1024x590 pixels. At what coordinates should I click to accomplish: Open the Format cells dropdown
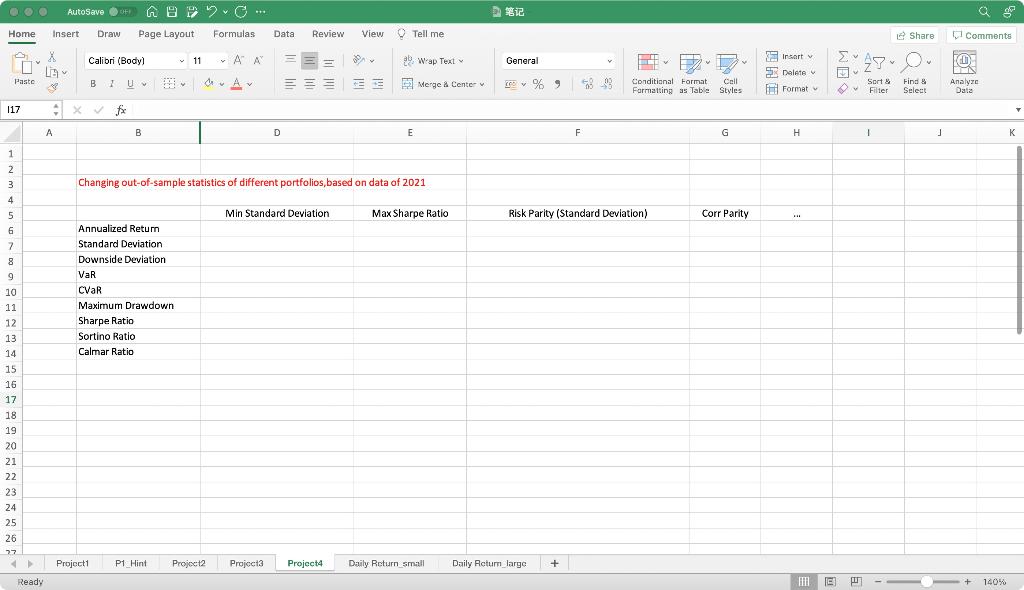point(815,89)
